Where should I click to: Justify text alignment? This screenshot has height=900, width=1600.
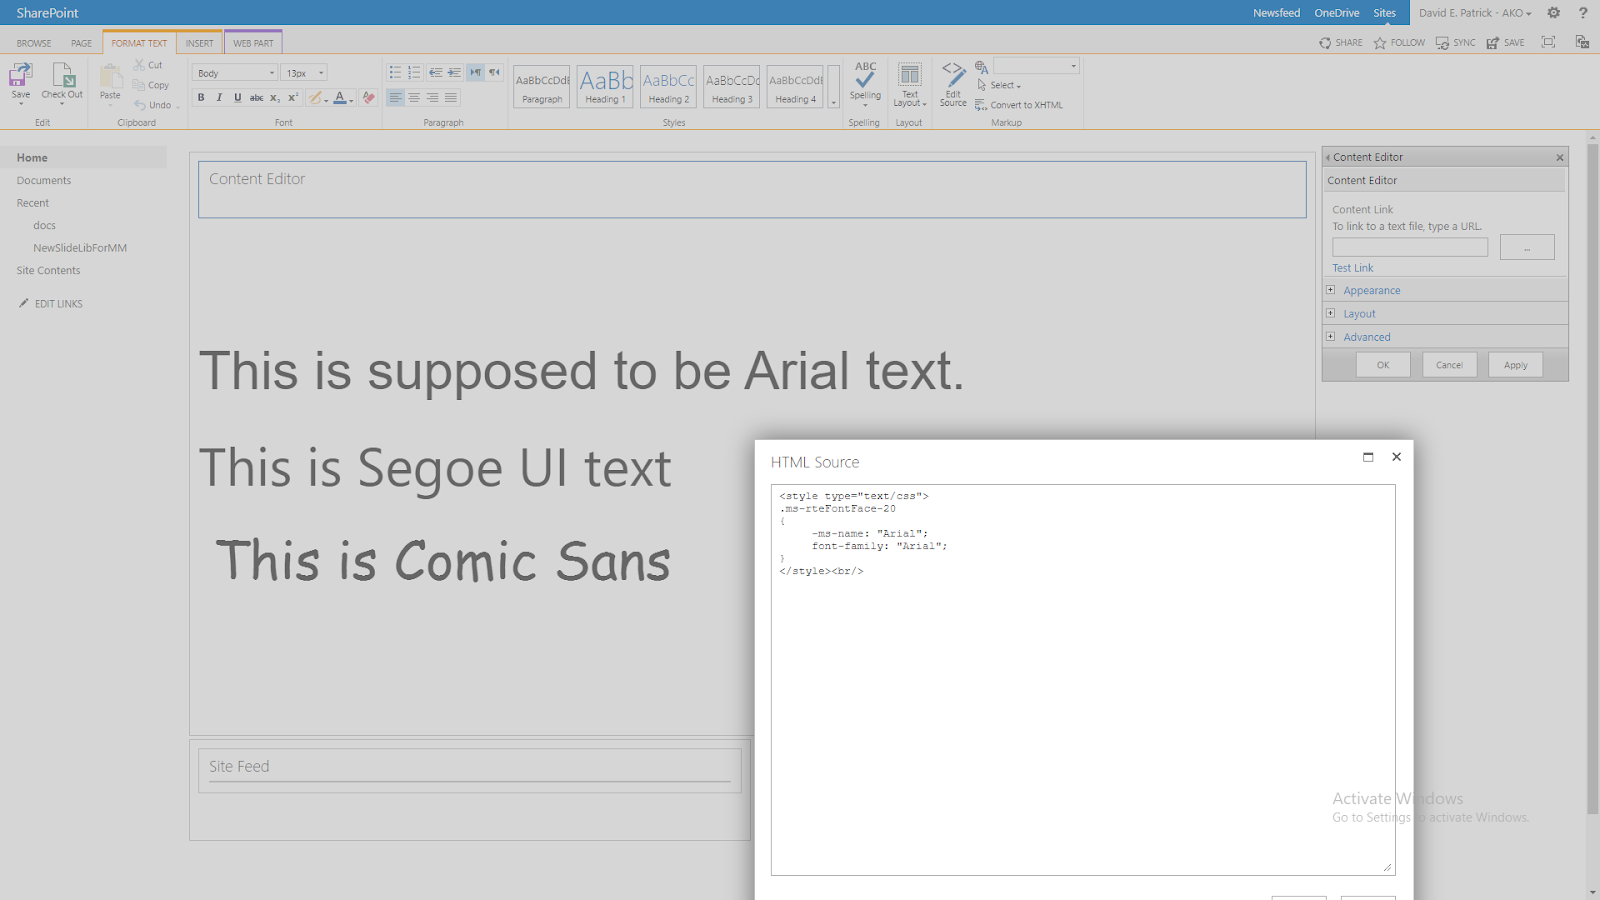coord(451,98)
